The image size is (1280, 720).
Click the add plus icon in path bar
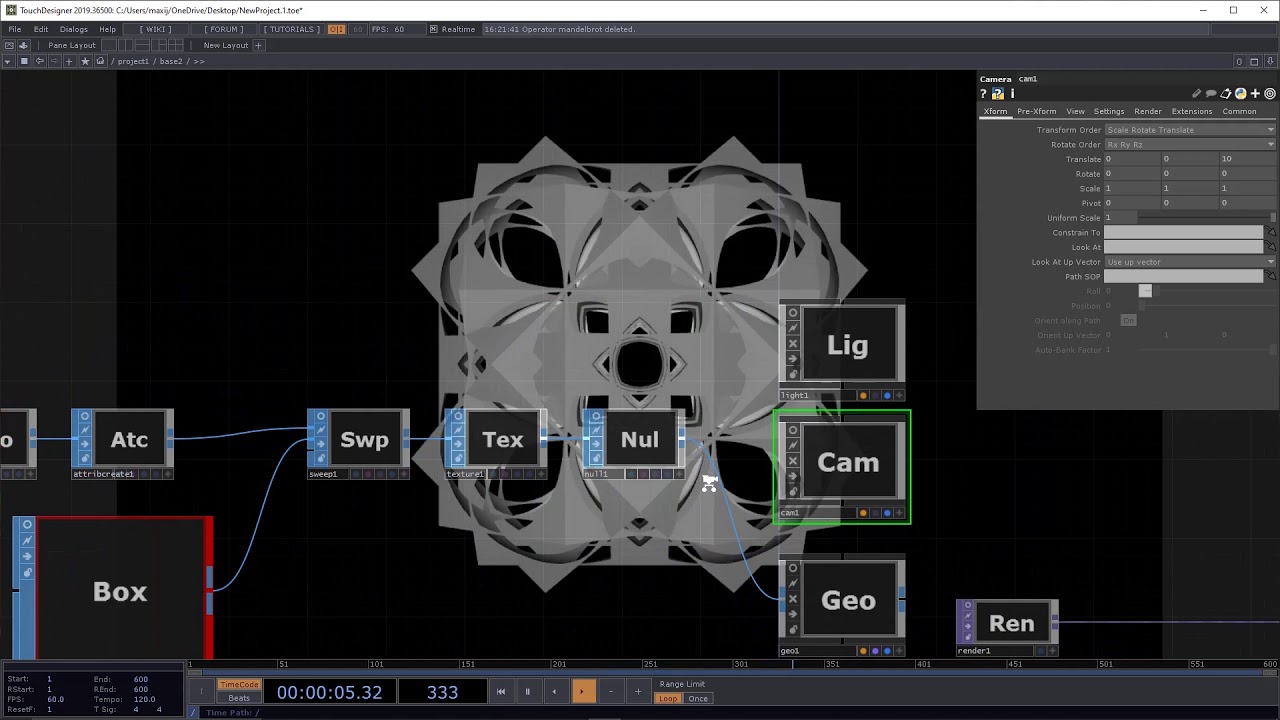[x=69, y=61]
